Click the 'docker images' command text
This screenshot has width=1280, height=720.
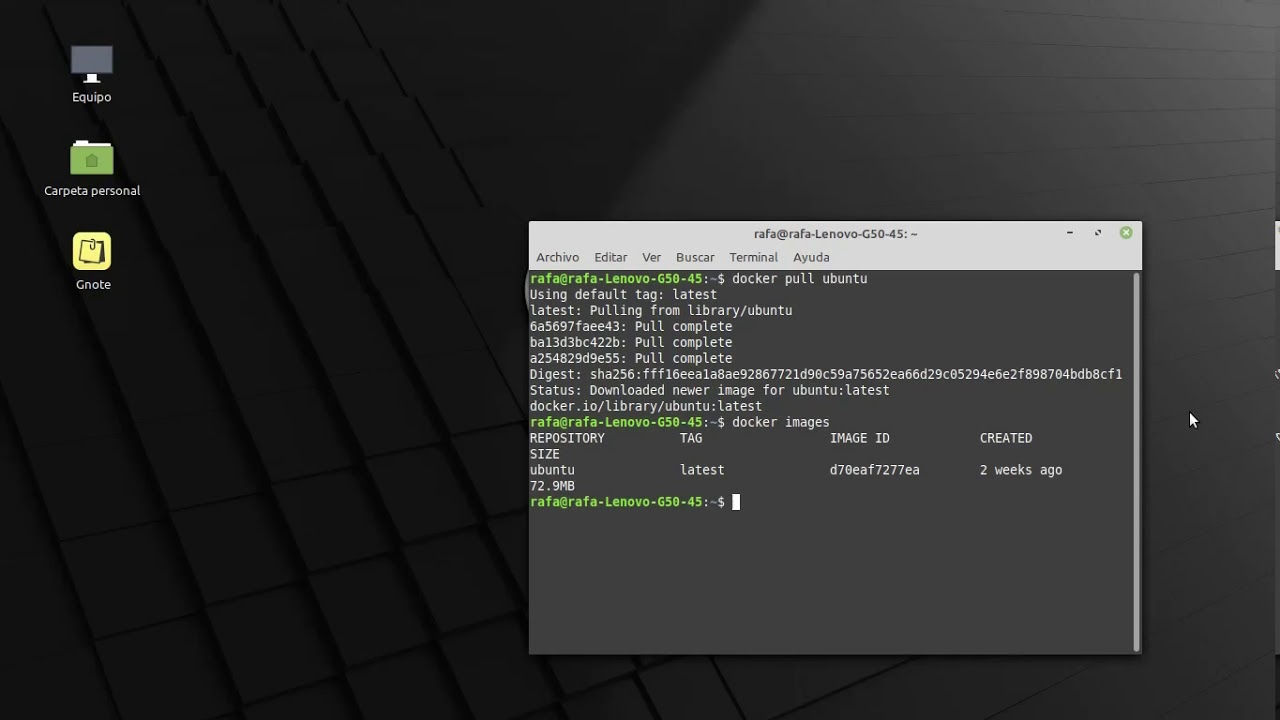click(x=781, y=423)
